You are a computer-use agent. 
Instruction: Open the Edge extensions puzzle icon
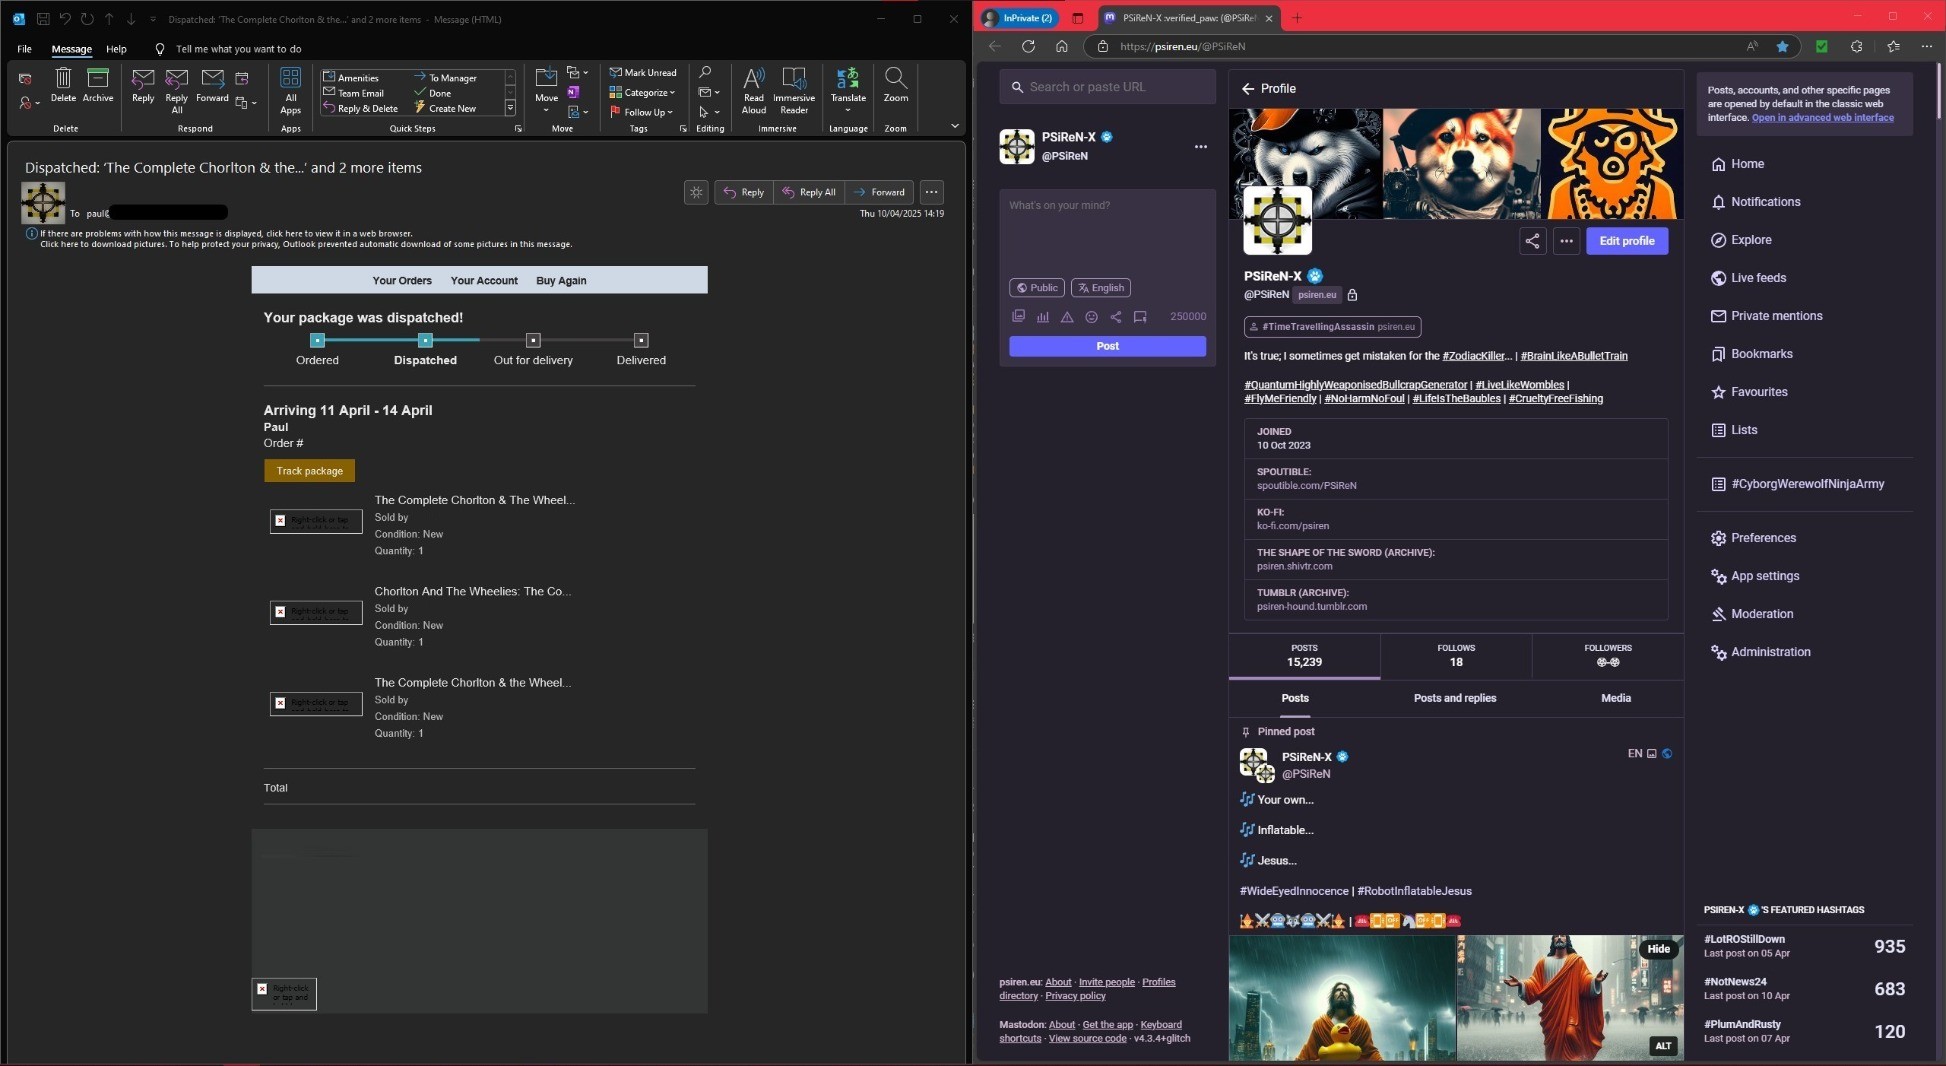click(1856, 46)
